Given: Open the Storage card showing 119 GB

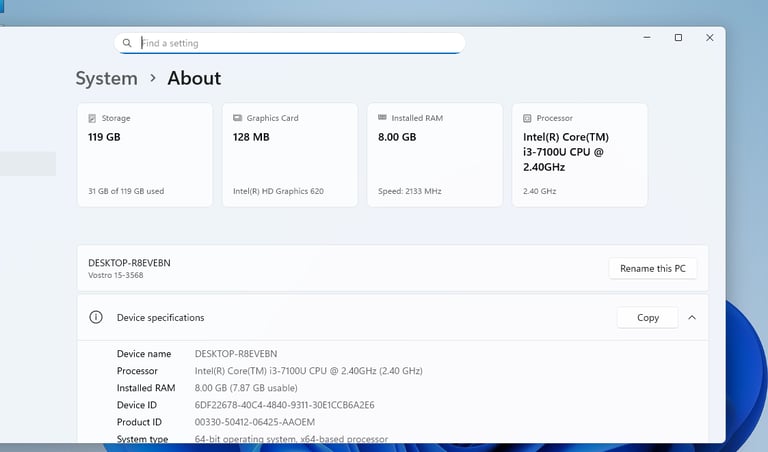Looking at the screenshot, I should [x=145, y=155].
